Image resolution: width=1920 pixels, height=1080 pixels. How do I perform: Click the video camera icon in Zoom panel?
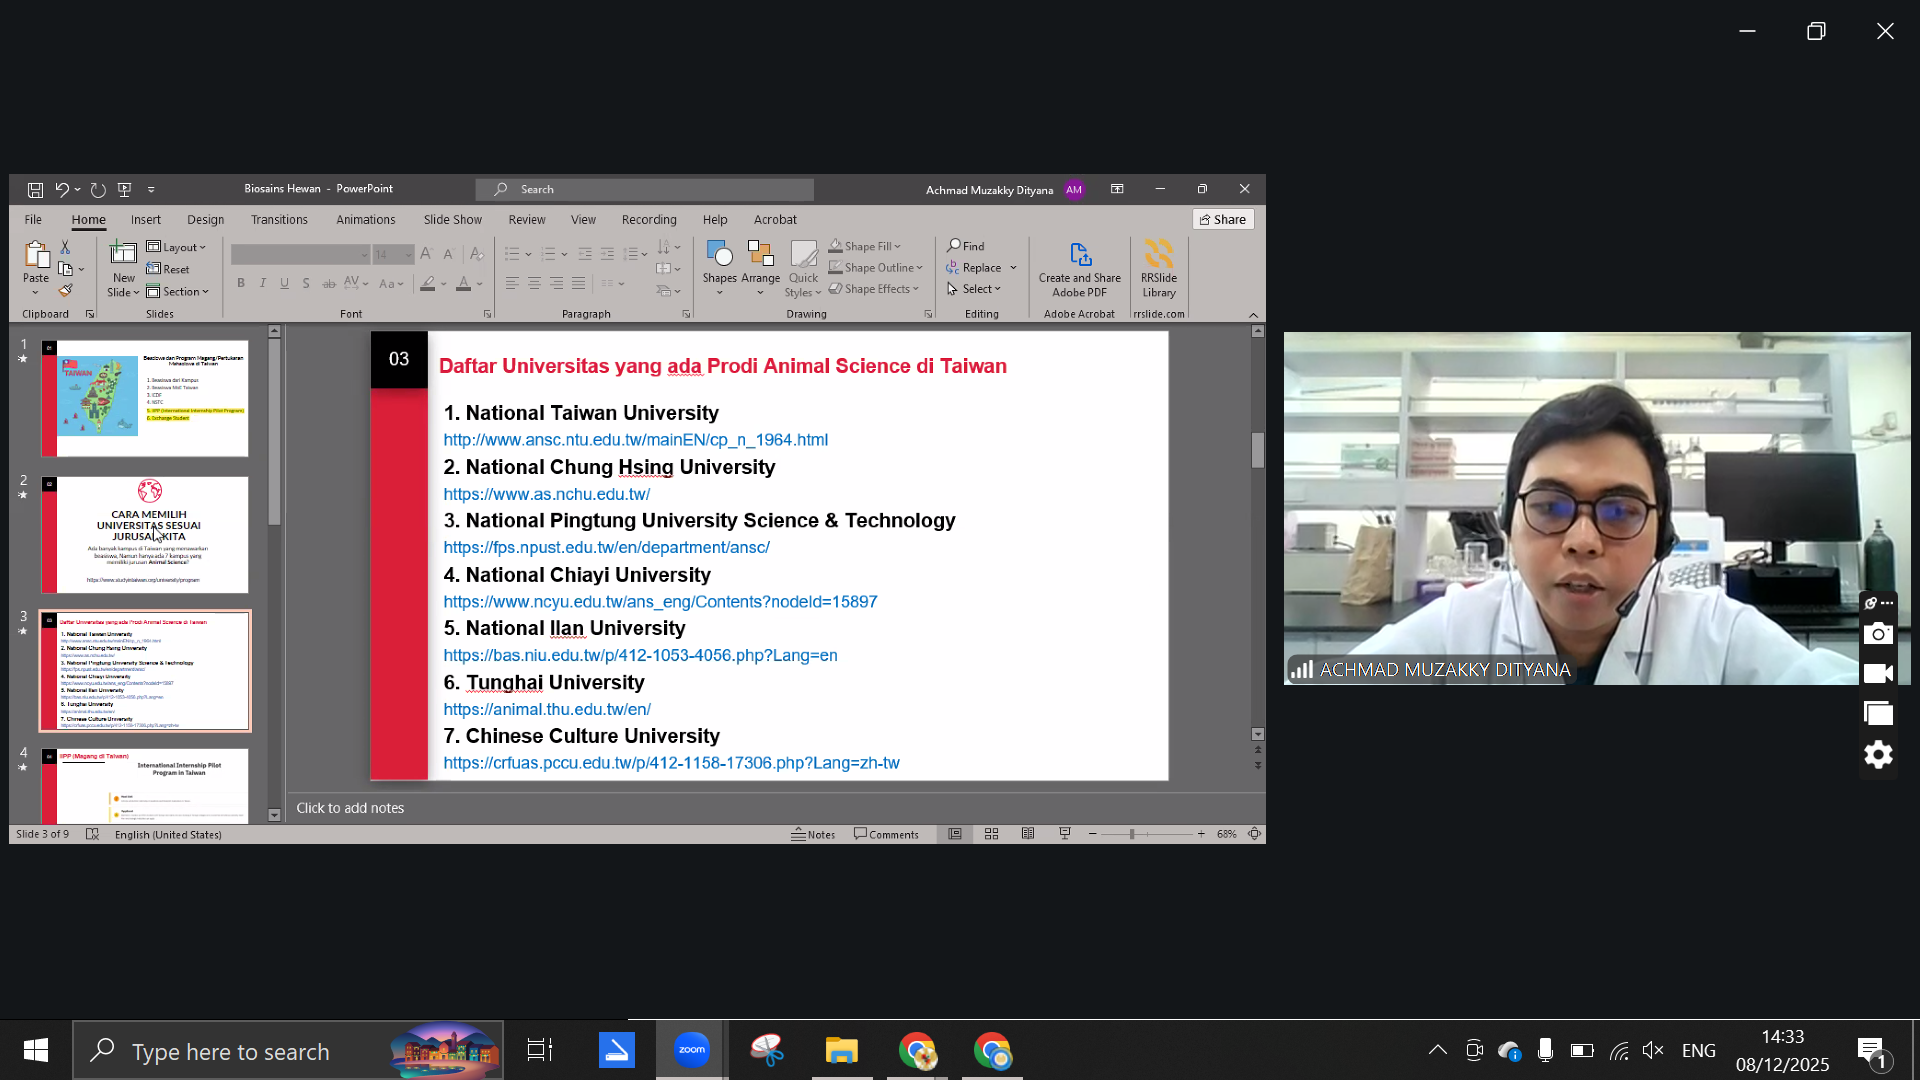tap(1878, 674)
